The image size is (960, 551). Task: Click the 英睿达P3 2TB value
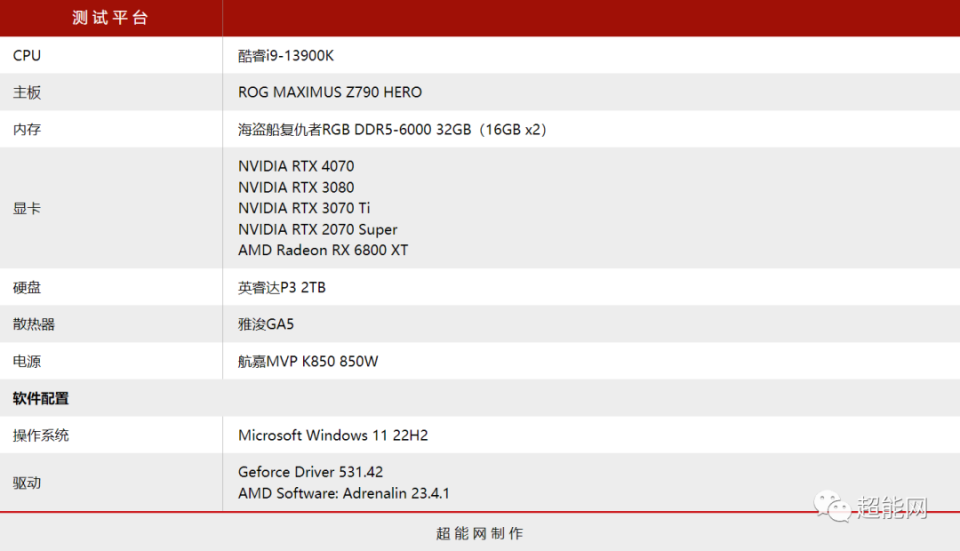282,288
